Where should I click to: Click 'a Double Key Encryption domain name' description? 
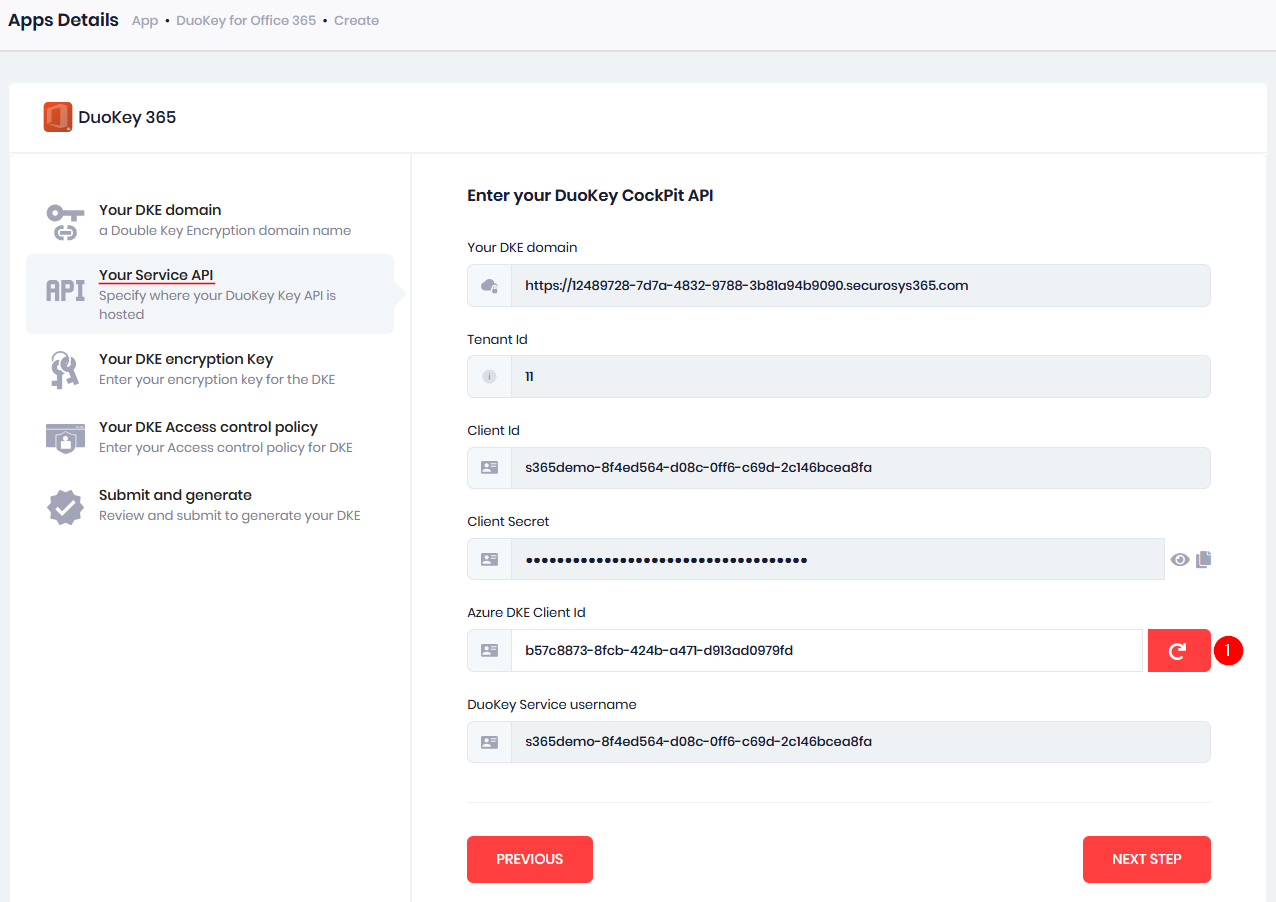[x=225, y=230]
